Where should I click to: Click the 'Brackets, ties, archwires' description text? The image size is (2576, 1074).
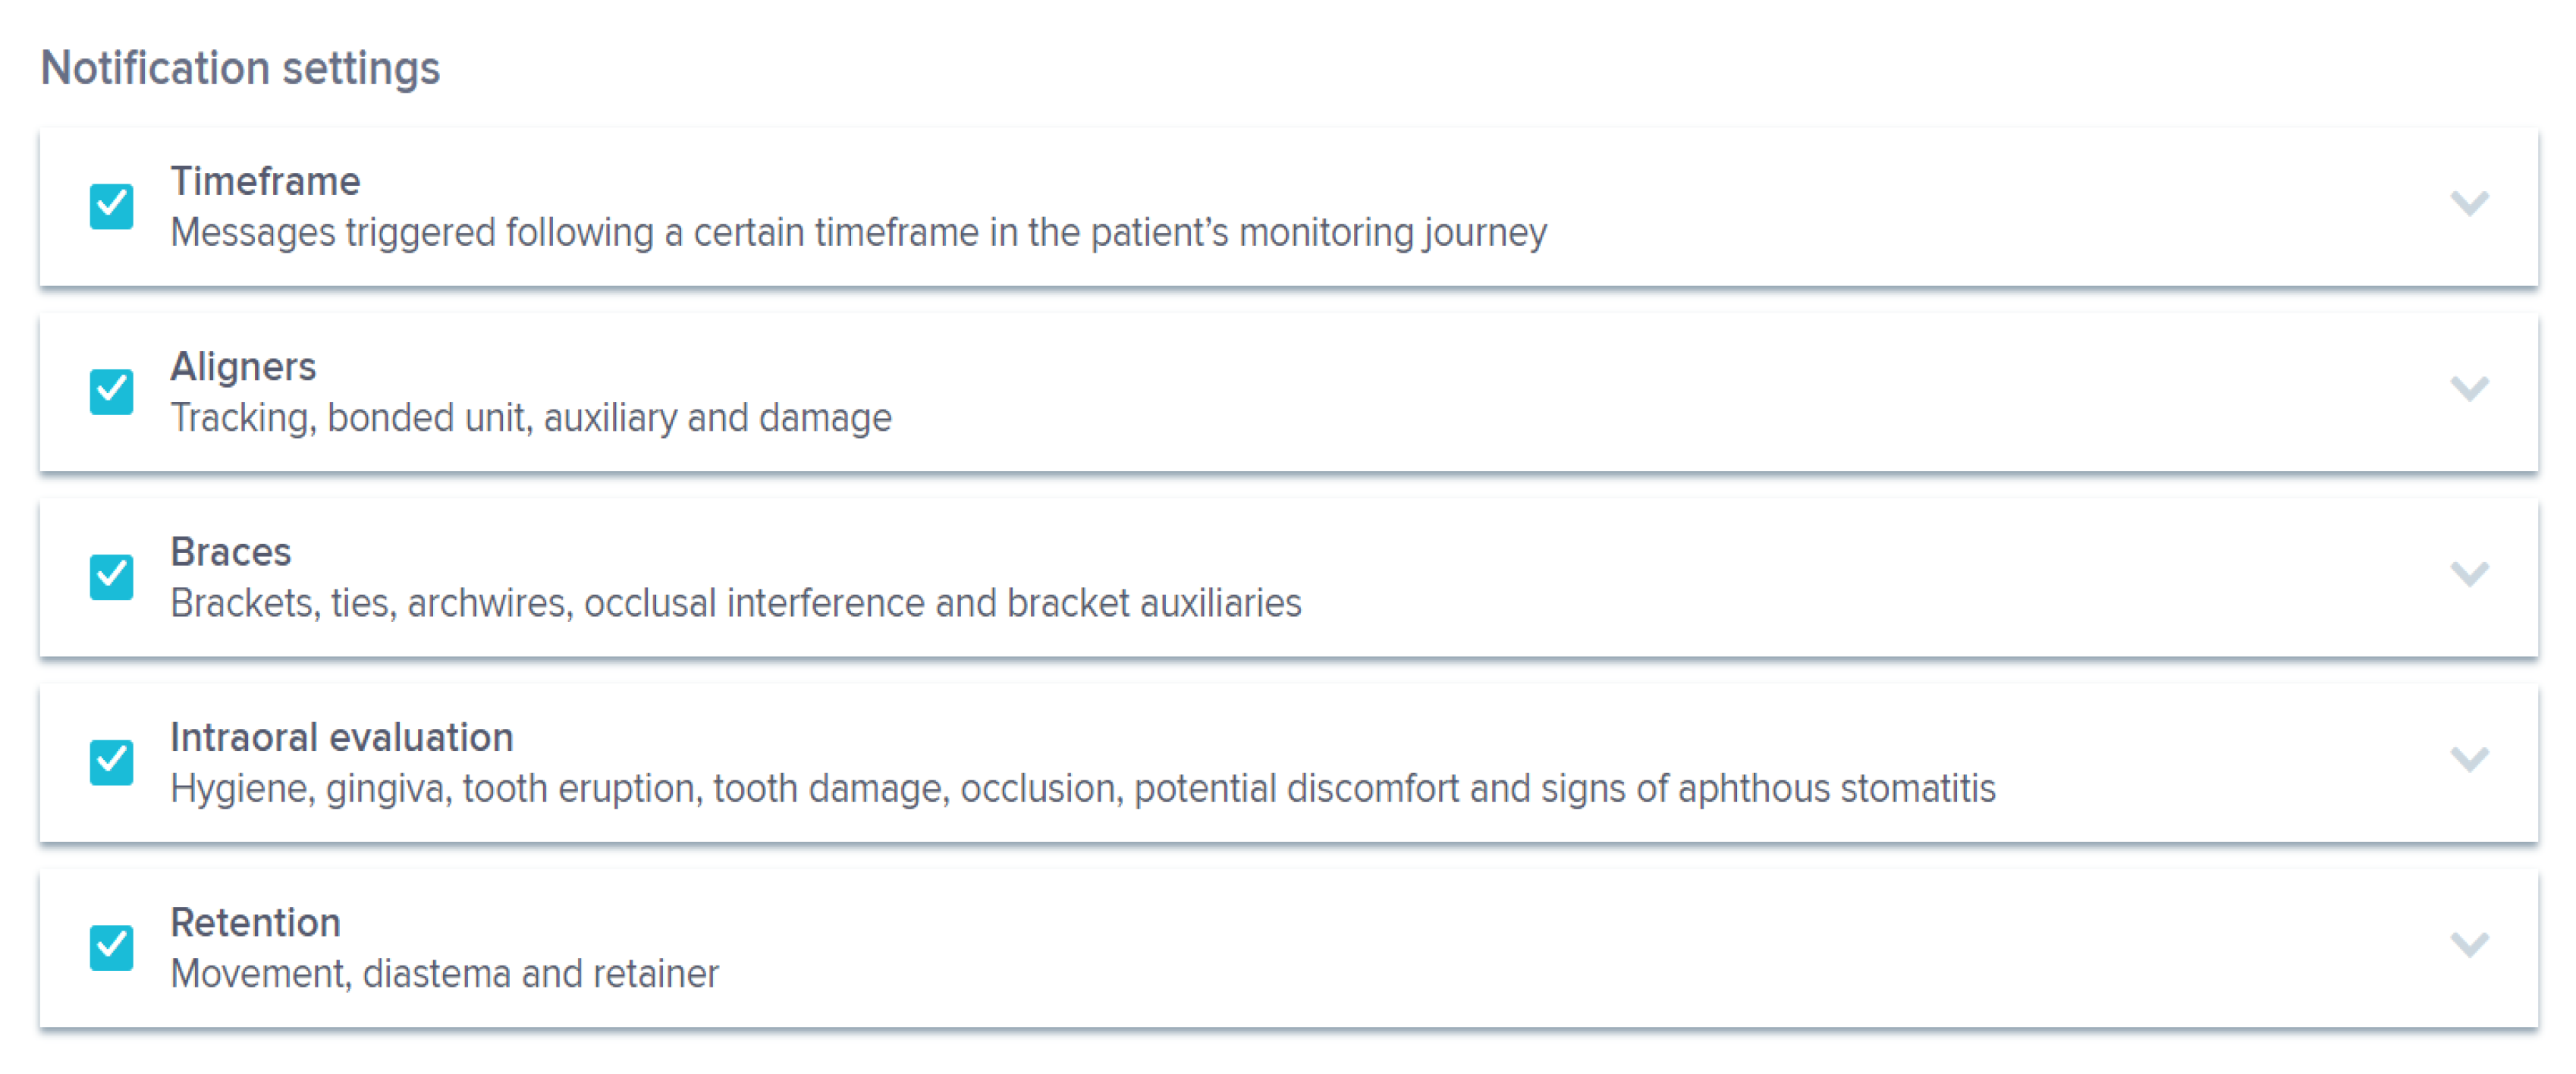pos(736,603)
